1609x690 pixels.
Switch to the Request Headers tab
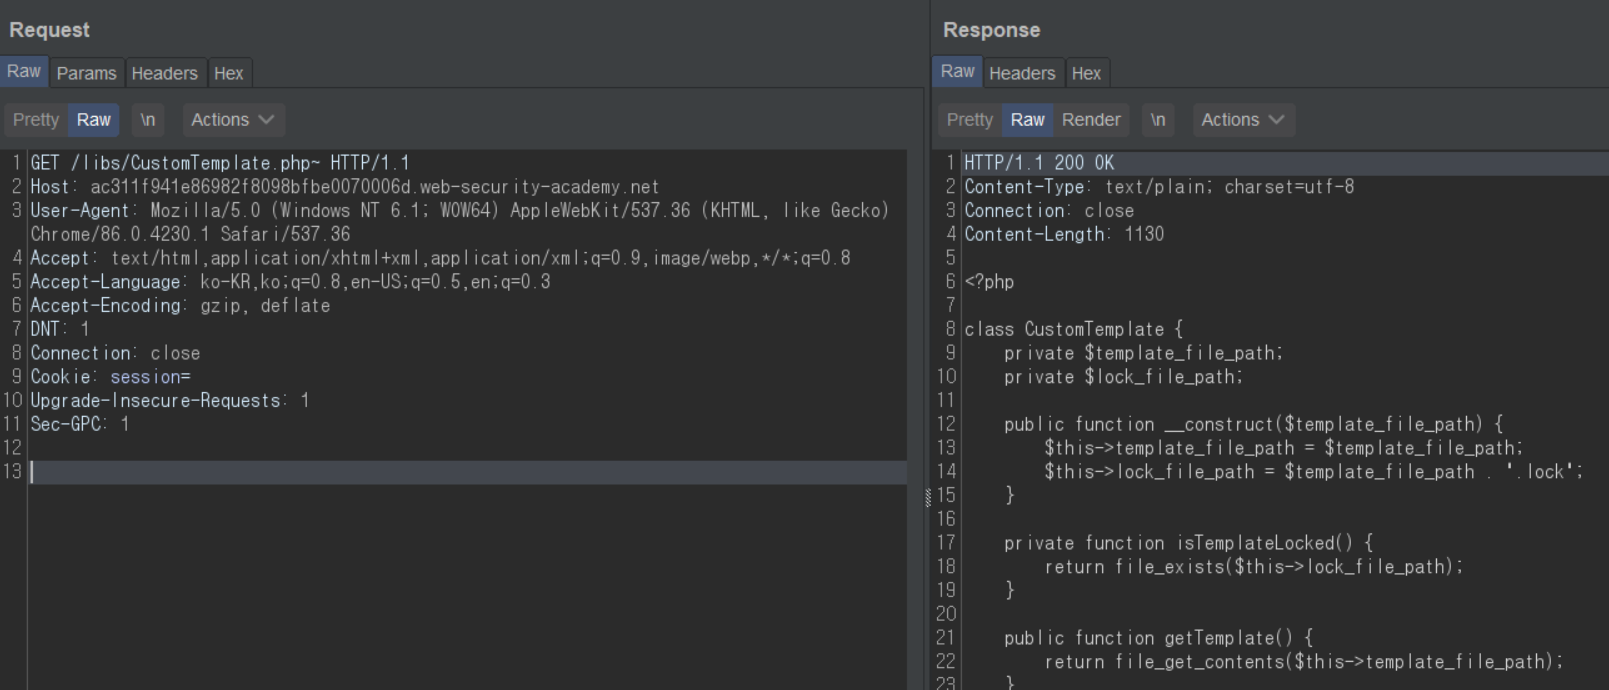(x=164, y=73)
